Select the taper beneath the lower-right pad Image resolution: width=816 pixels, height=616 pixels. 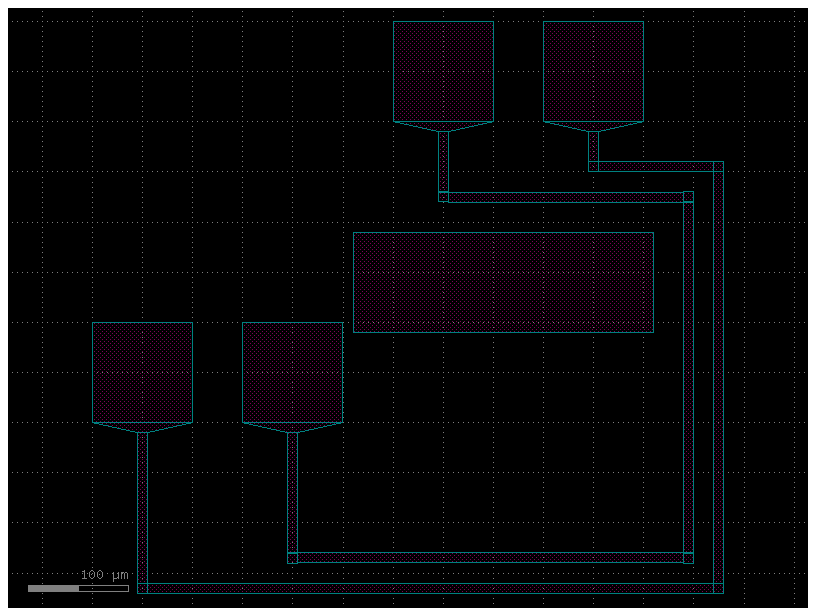292,427
